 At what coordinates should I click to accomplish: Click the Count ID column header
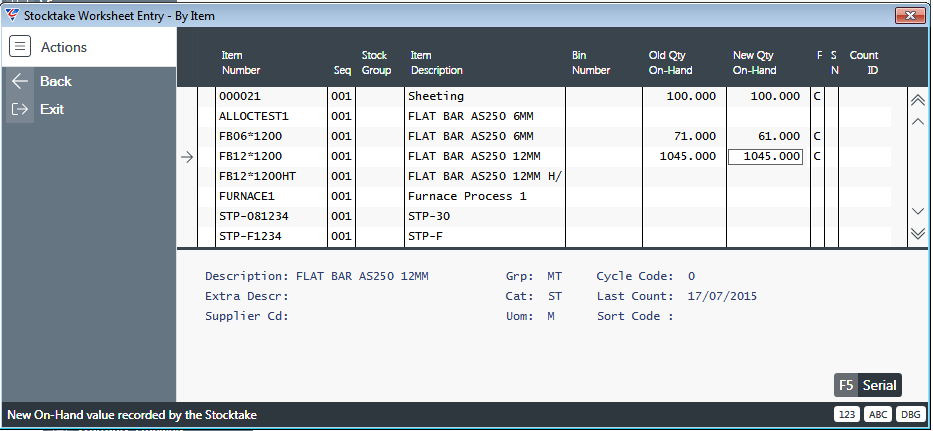(864, 63)
